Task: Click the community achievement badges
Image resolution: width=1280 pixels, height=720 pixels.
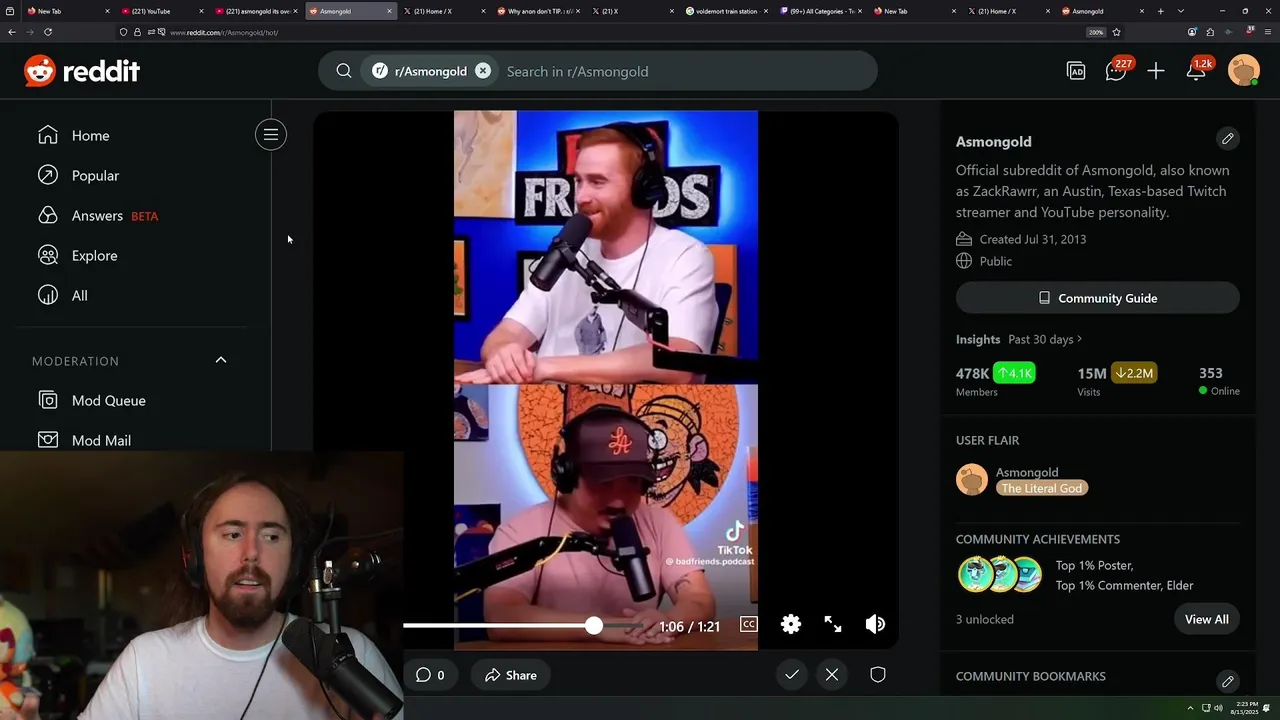Action: click(x=1000, y=575)
